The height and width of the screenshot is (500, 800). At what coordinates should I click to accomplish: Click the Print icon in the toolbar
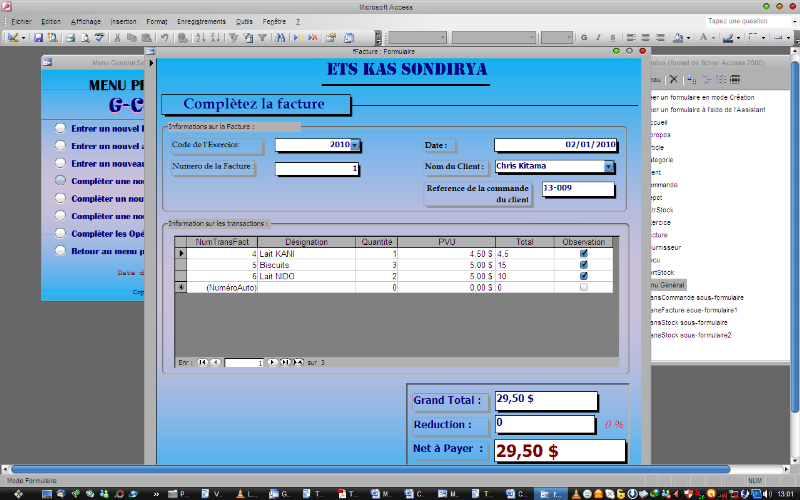point(71,38)
